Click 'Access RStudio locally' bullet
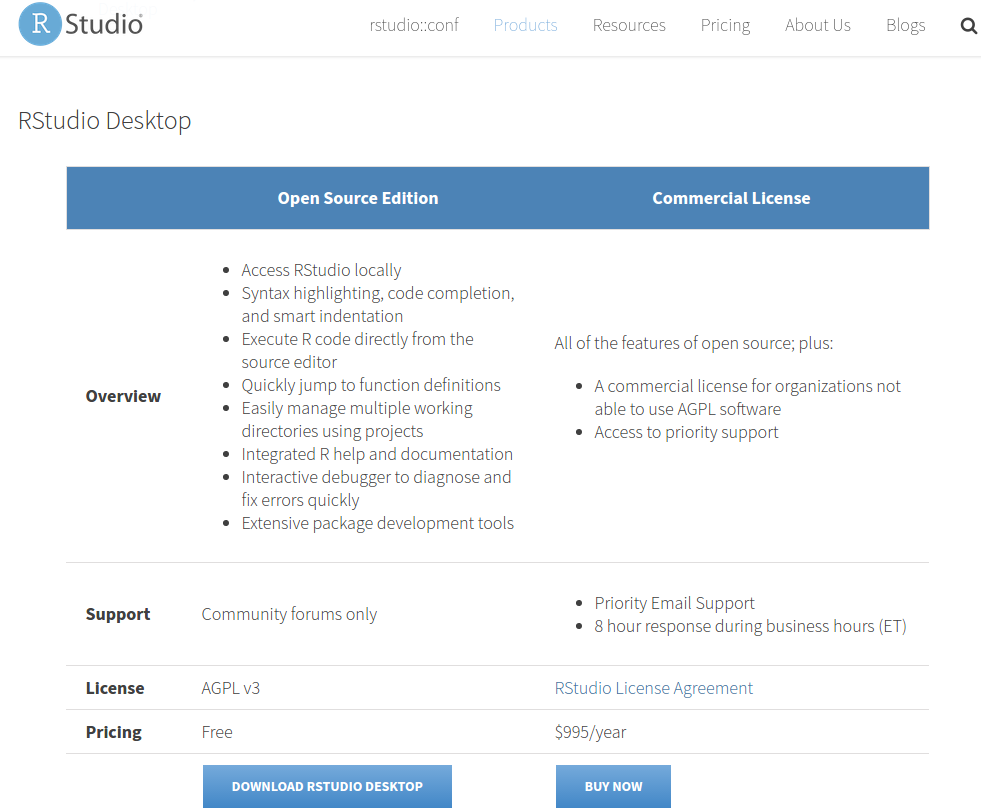 pyautogui.click(x=321, y=270)
